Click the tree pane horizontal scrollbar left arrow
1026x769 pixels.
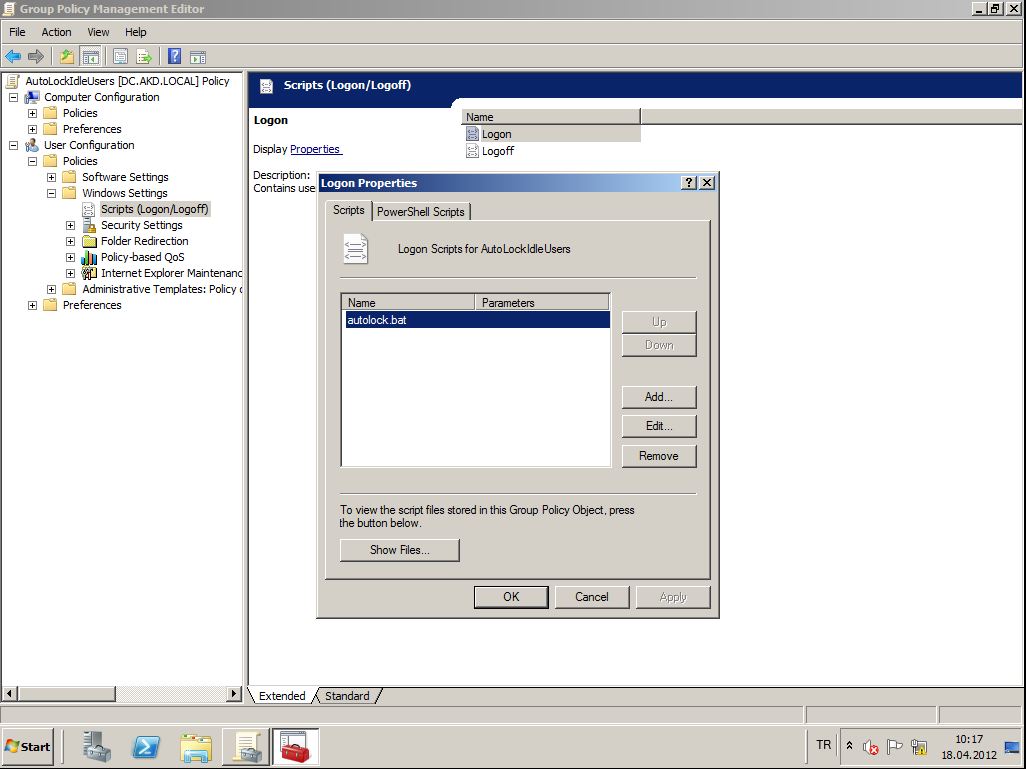coord(10,693)
